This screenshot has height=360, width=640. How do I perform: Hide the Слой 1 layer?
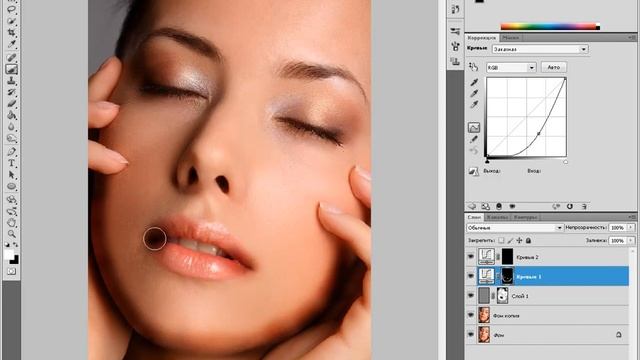[471, 296]
